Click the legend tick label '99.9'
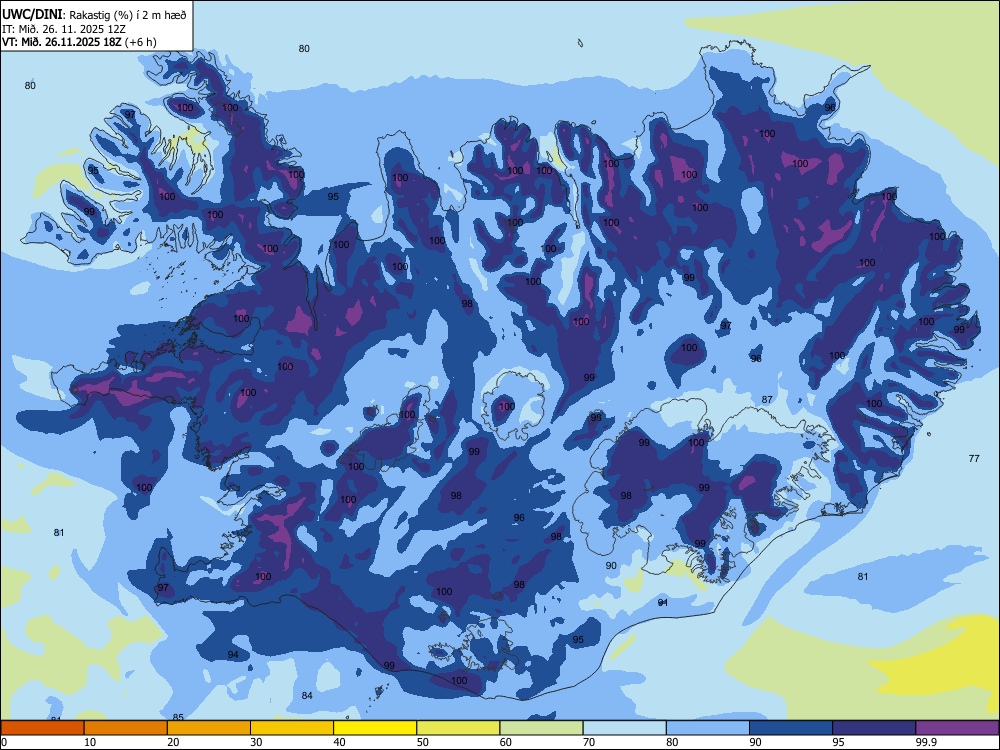 click(x=927, y=742)
